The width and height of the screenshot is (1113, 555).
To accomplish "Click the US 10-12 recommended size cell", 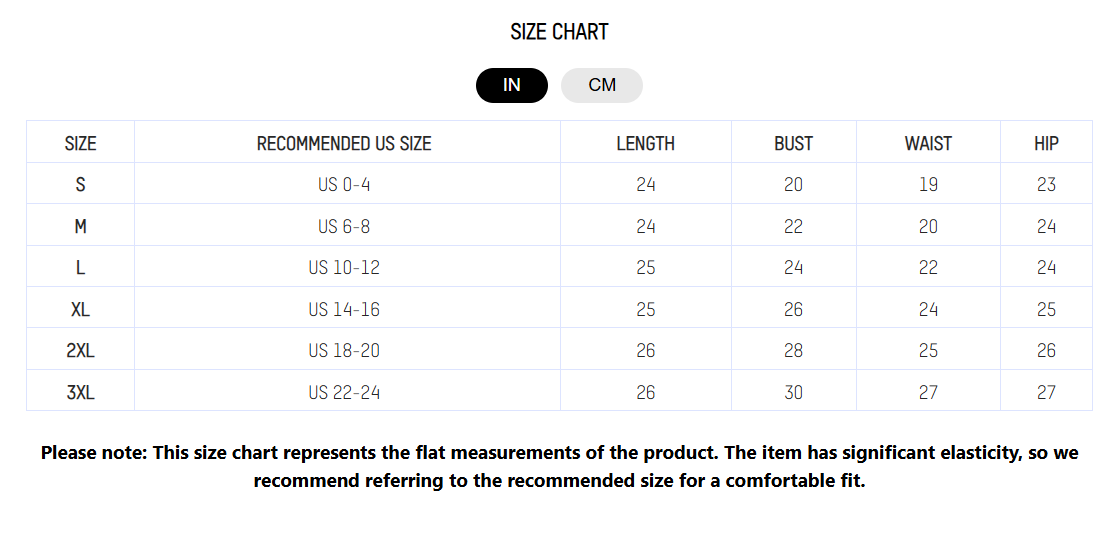I will (344, 268).
